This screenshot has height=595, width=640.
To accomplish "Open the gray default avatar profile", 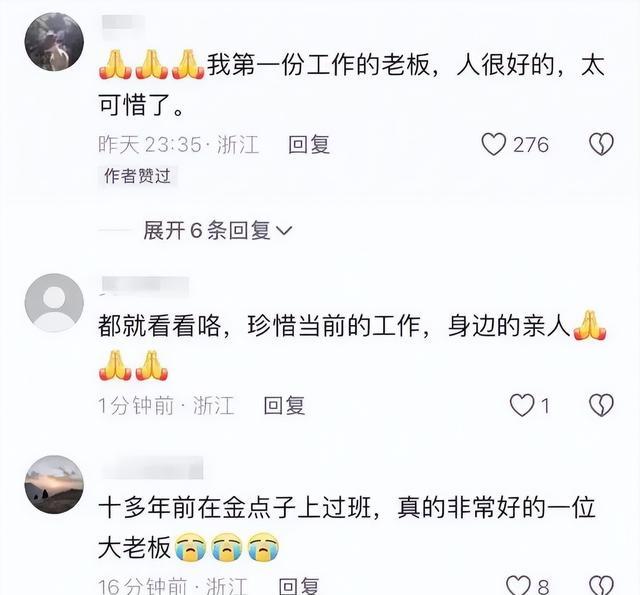I will [x=54, y=302].
